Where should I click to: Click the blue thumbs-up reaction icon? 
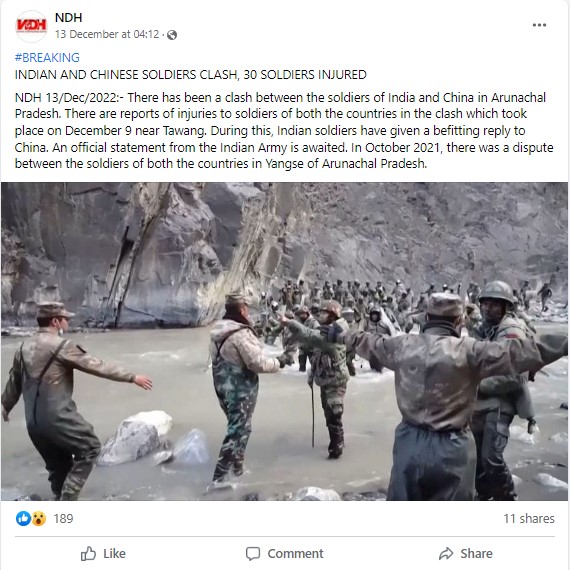(x=23, y=518)
